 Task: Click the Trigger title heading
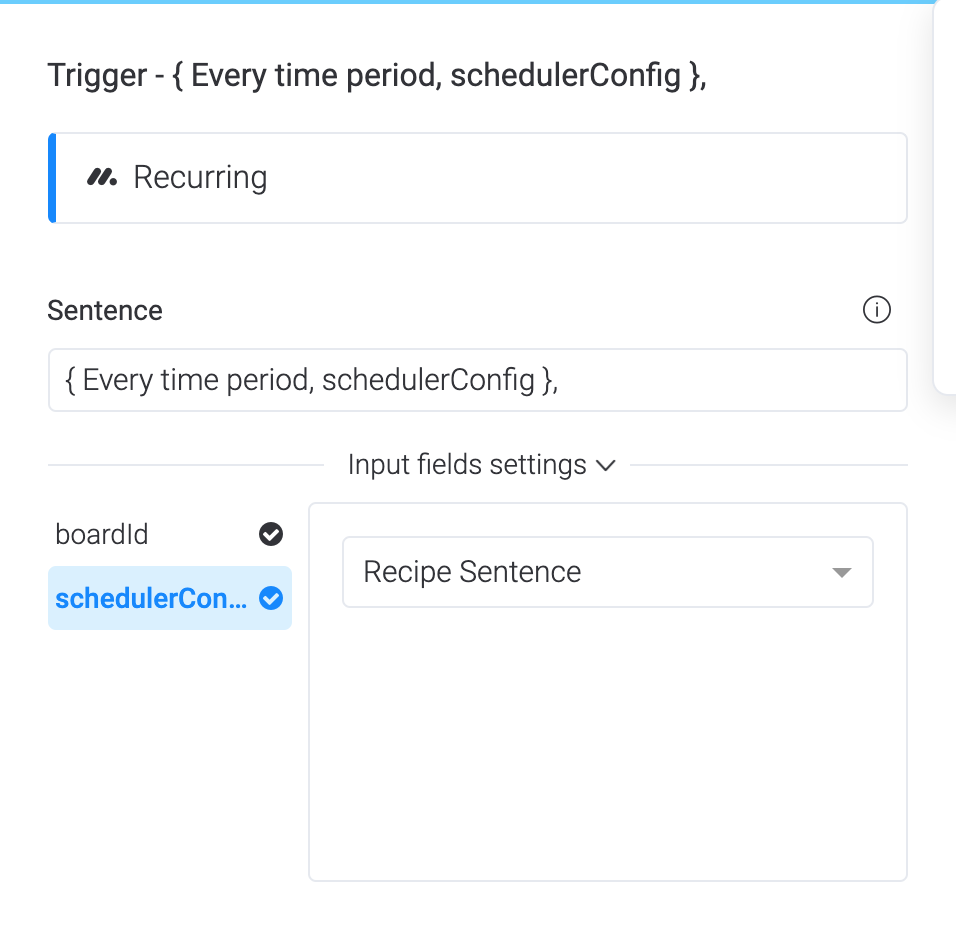click(377, 76)
